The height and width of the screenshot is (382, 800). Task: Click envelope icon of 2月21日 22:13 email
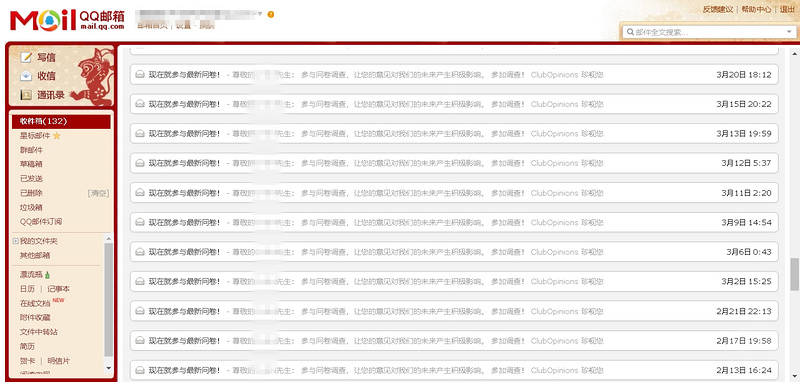[x=139, y=311]
